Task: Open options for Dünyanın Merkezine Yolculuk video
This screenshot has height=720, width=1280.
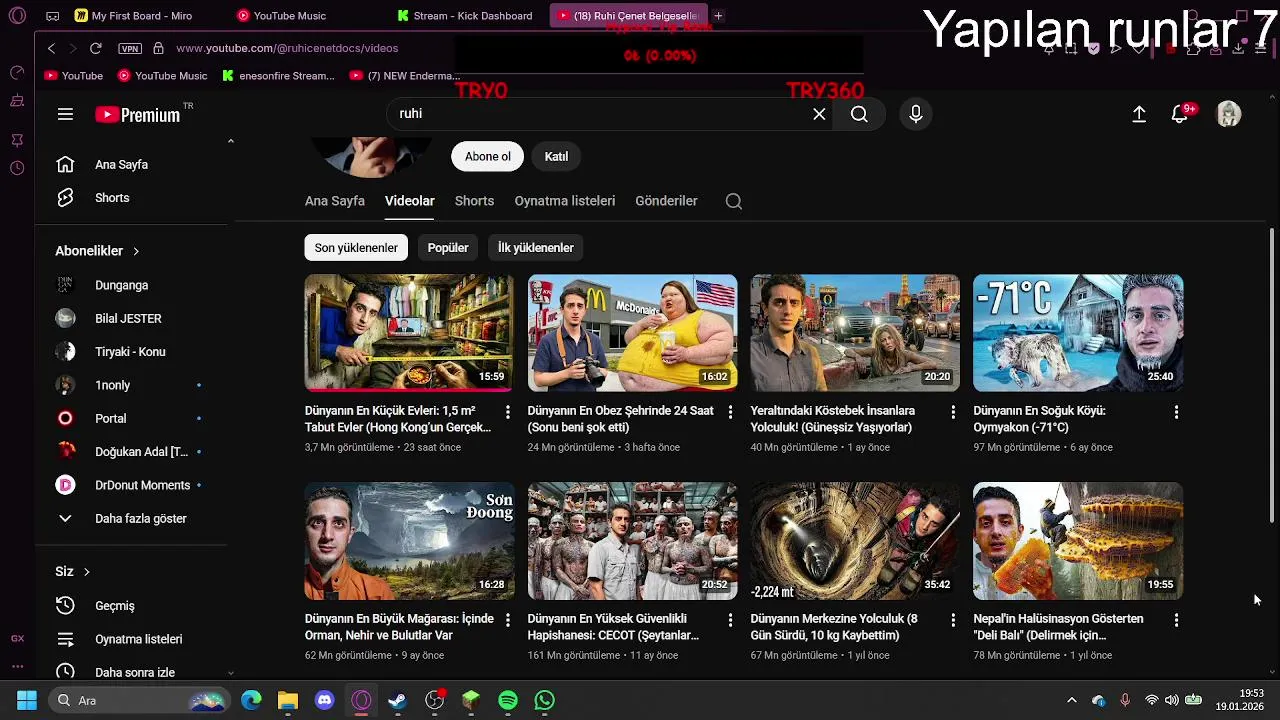Action: pos(953,620)
